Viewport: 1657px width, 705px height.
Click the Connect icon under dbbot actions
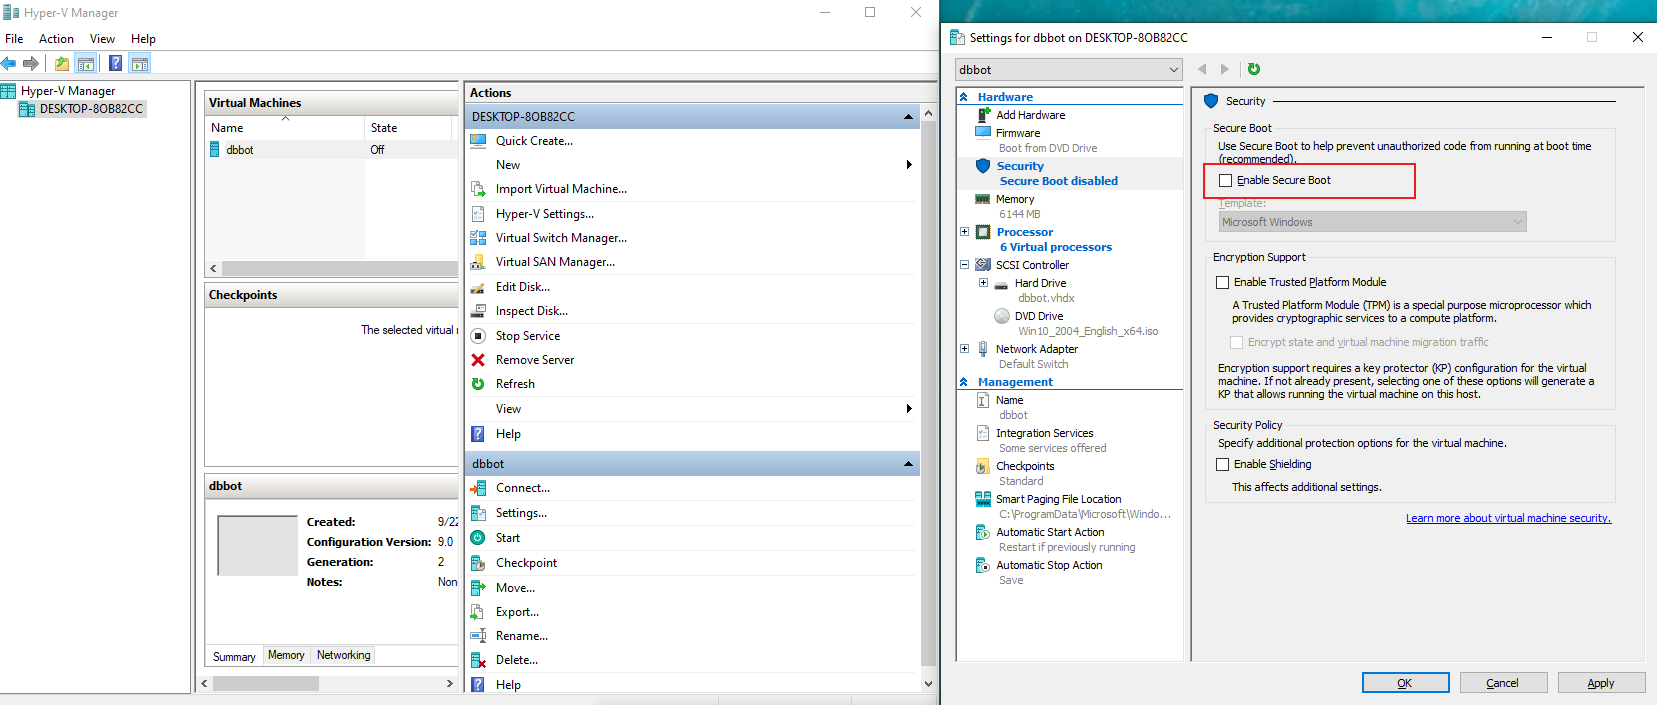tap(478, 488)
